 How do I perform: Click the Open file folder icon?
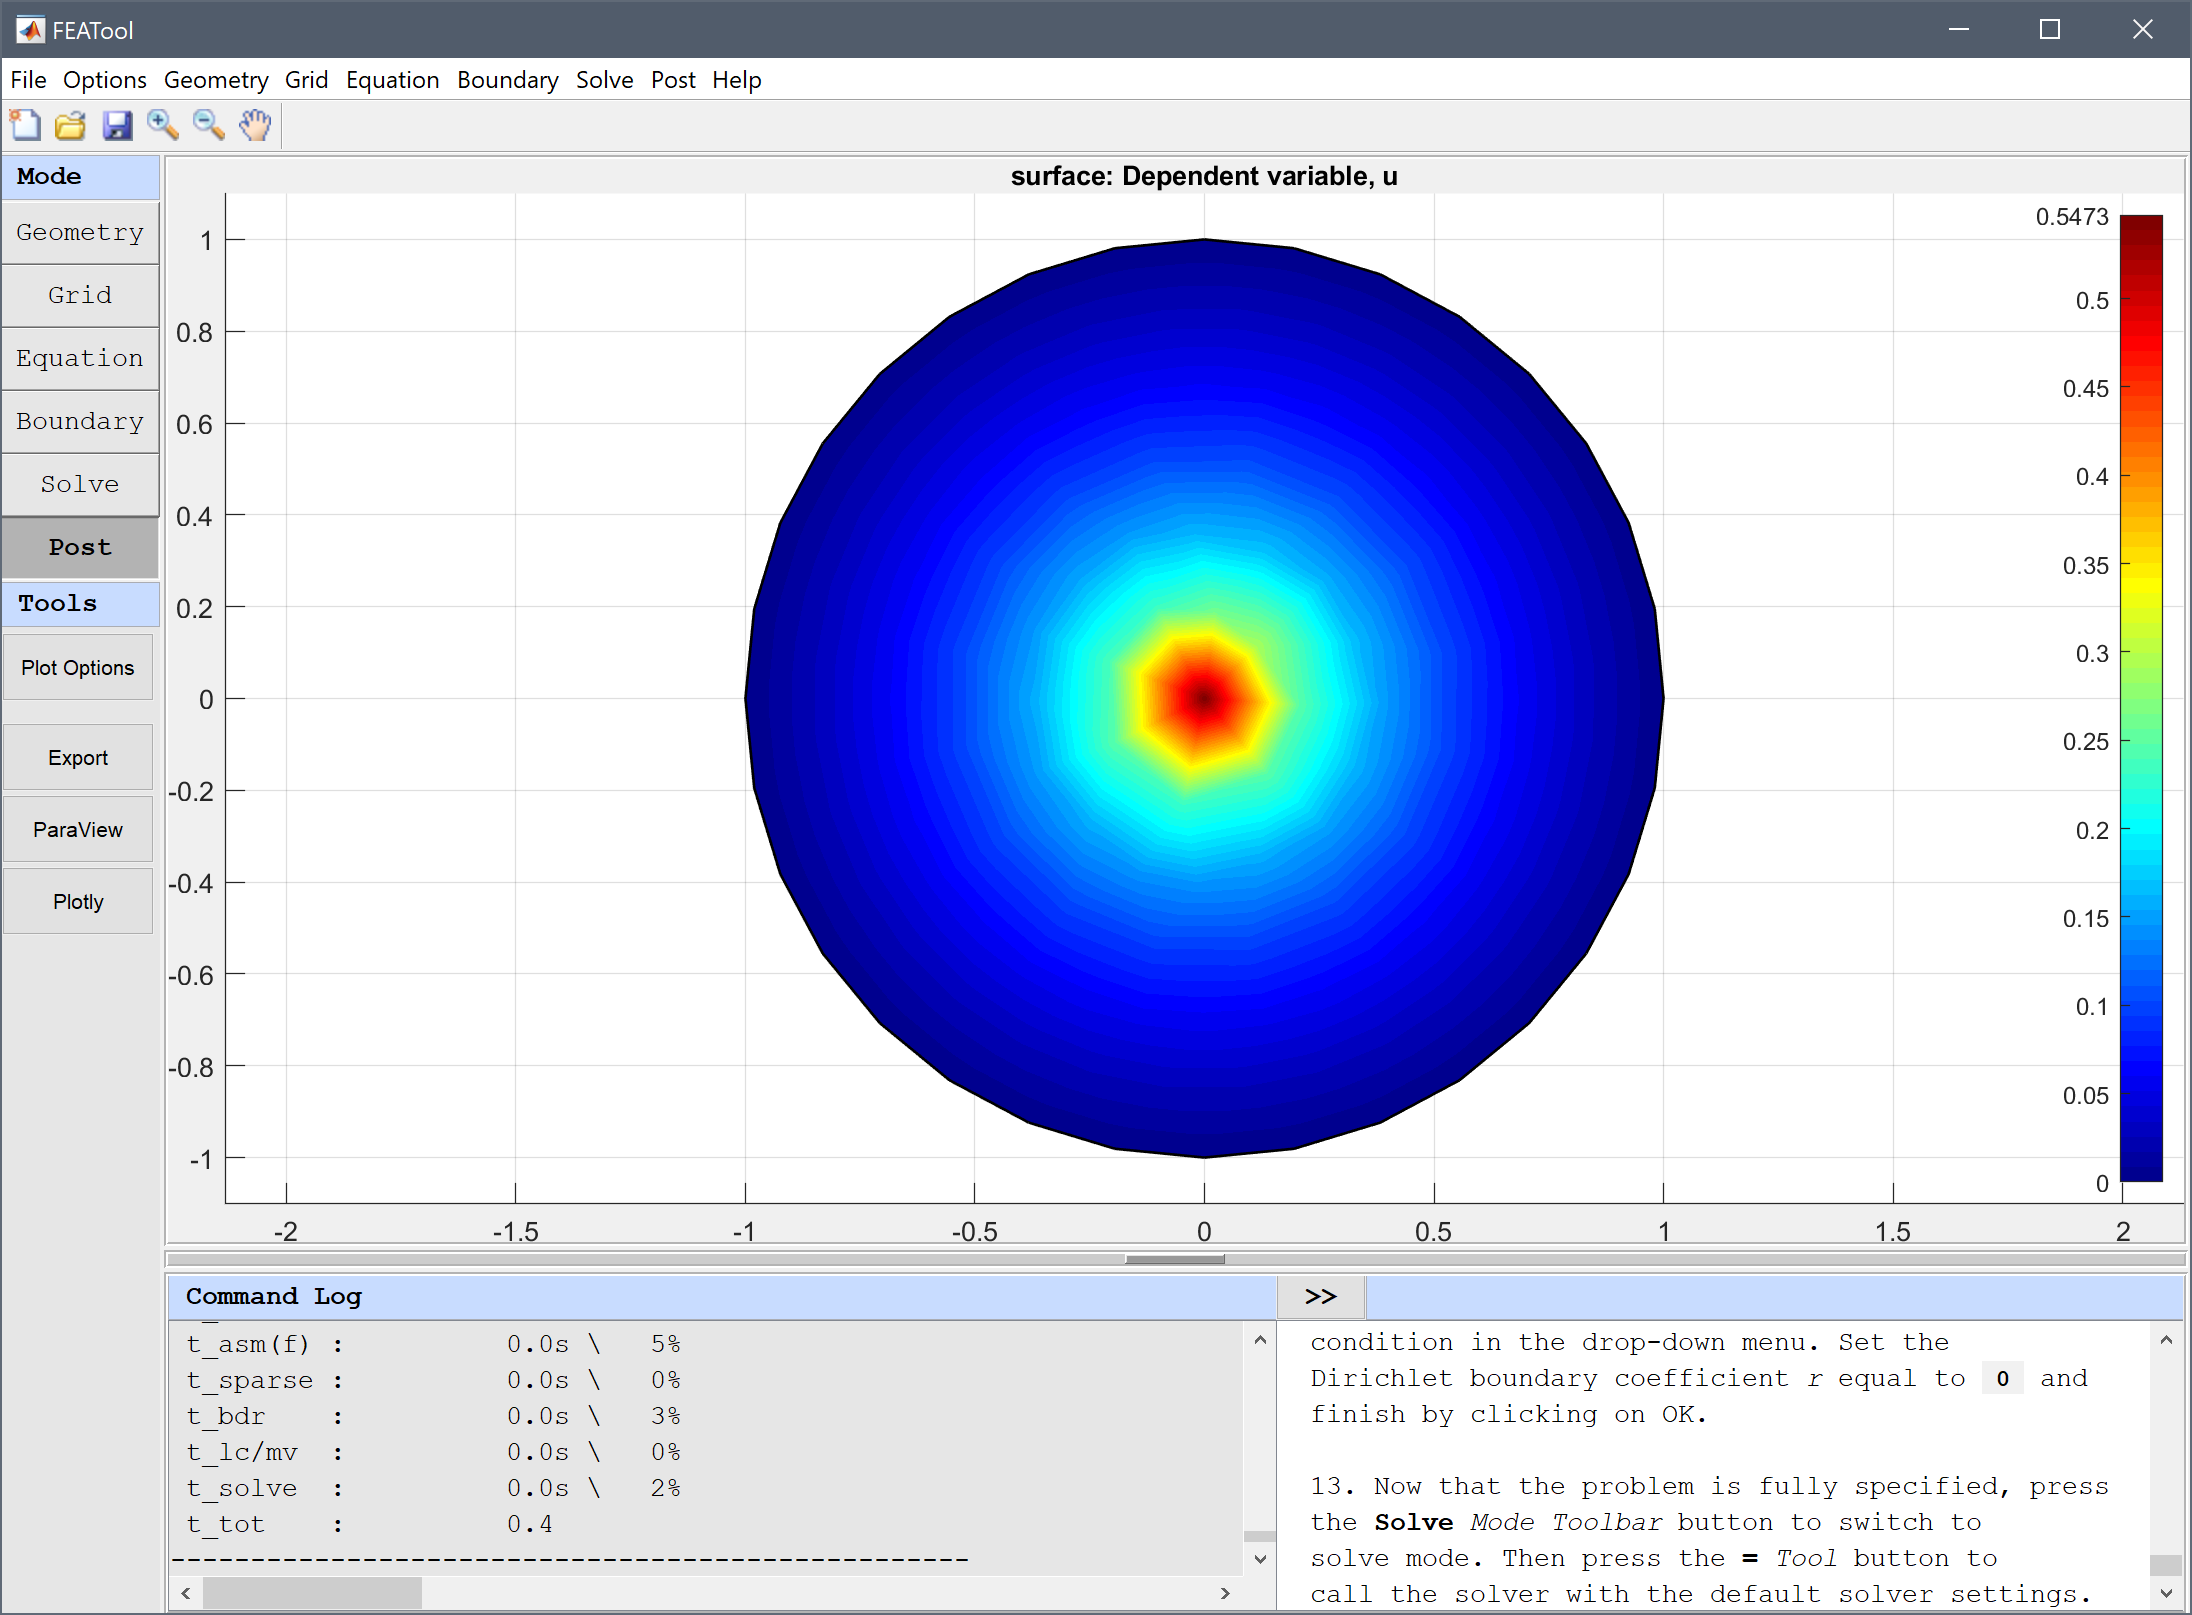(70, 125)
